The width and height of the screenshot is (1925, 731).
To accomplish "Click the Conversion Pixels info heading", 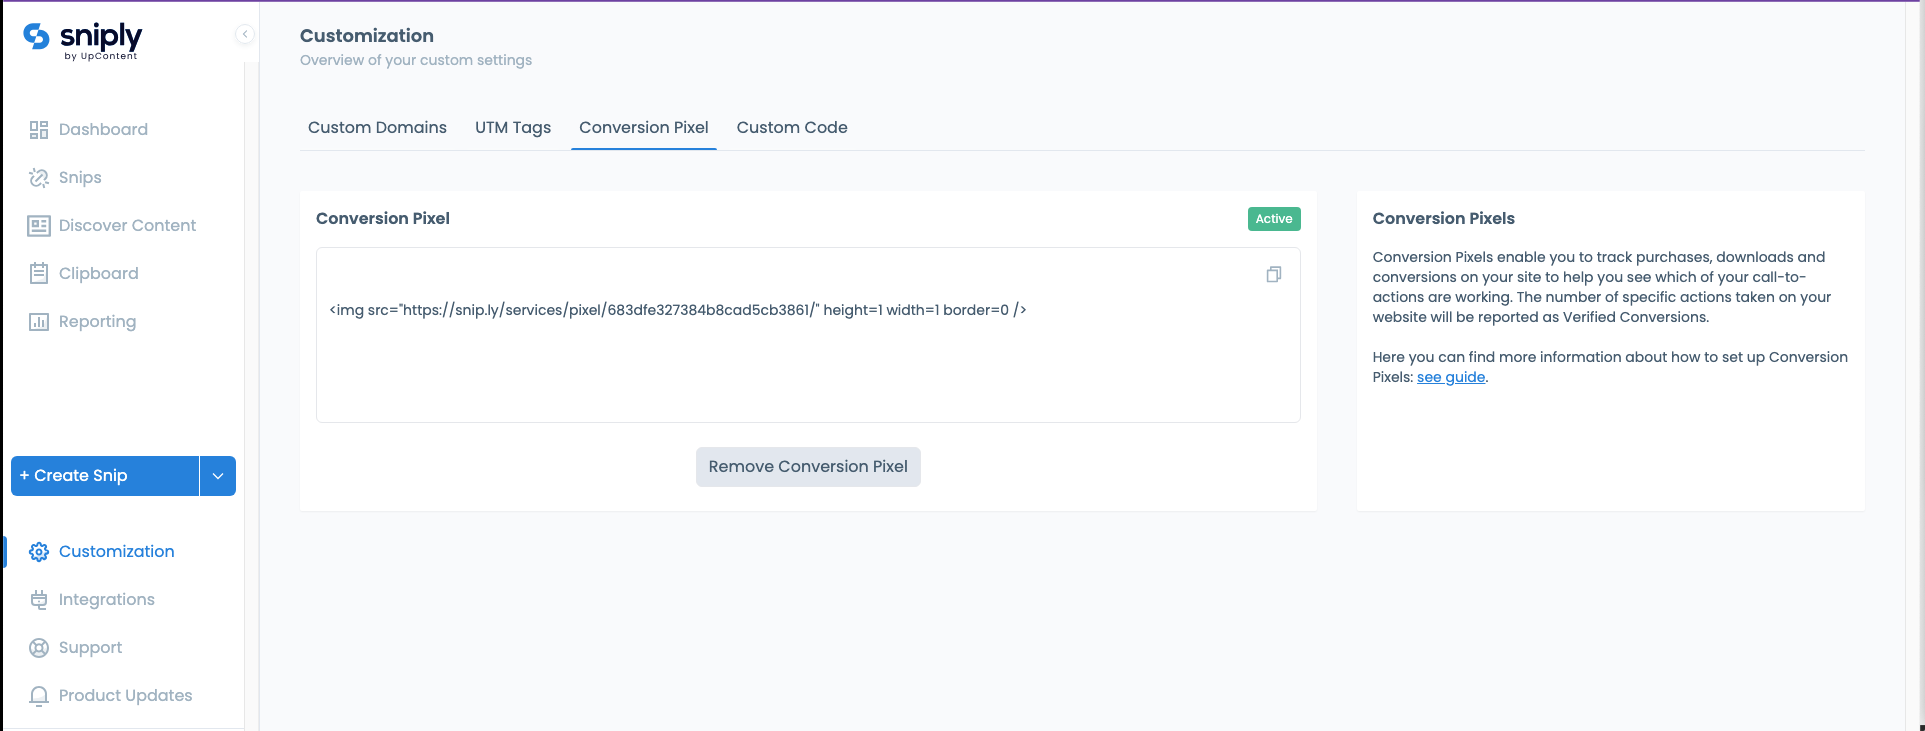I will [x=1443, y=218].
